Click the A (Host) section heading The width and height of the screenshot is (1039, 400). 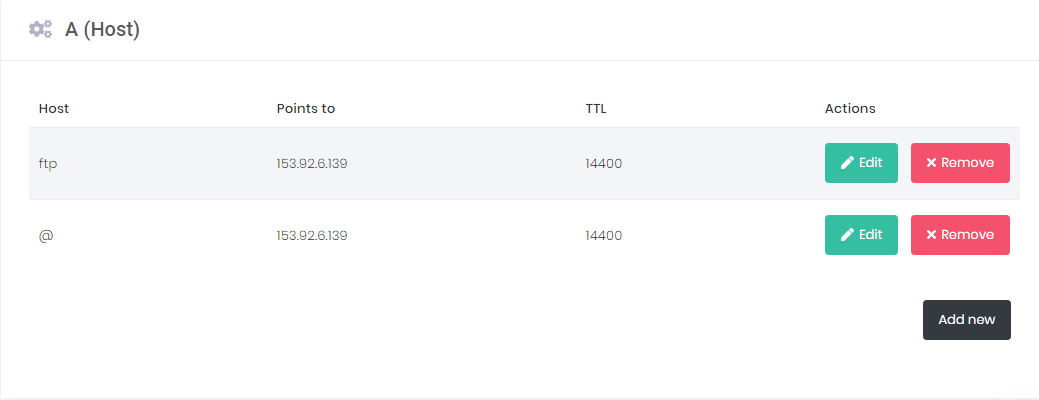[x=102, y=30]
